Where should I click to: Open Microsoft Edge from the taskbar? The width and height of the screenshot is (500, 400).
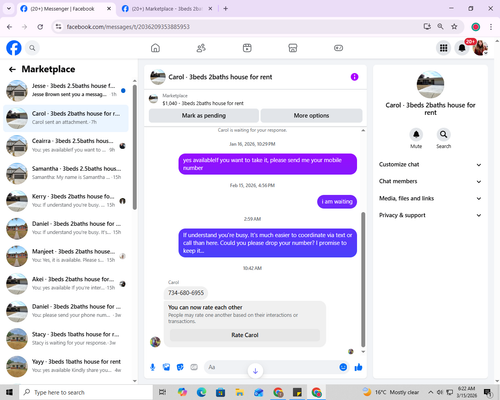(x=201, y=392)
